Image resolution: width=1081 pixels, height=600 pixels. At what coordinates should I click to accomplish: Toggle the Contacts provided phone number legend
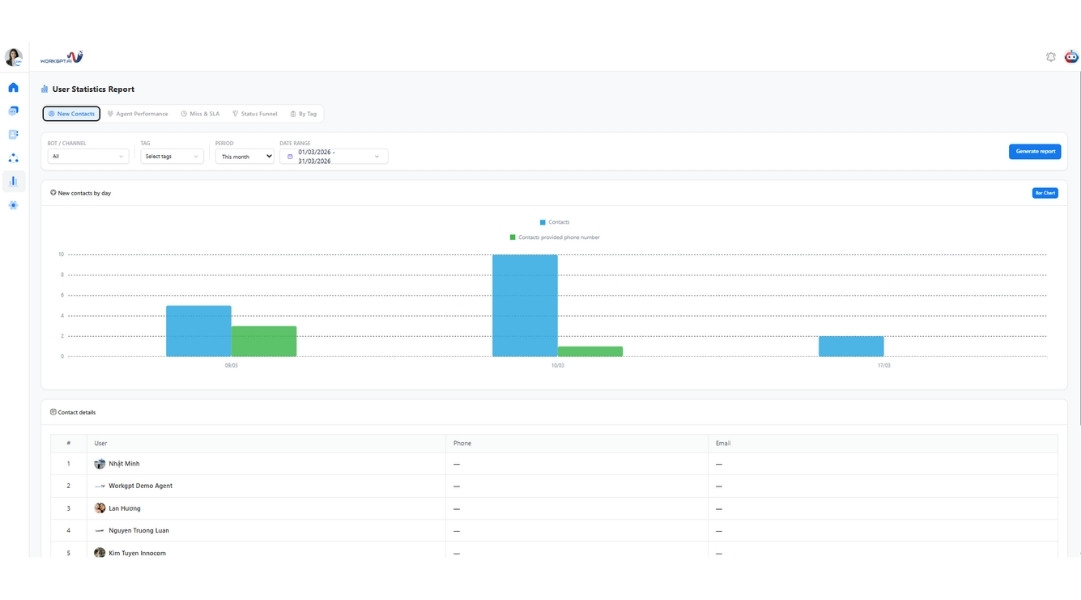[554, 237]
